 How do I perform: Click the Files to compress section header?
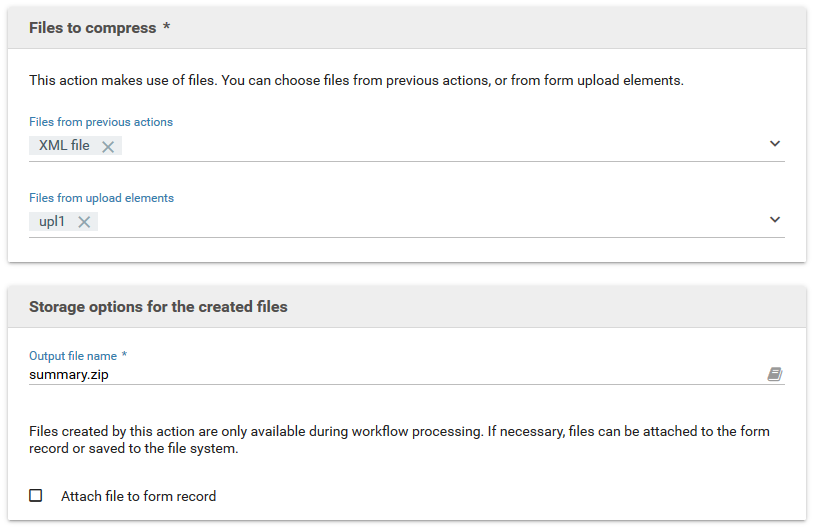[x=92, y=28]
